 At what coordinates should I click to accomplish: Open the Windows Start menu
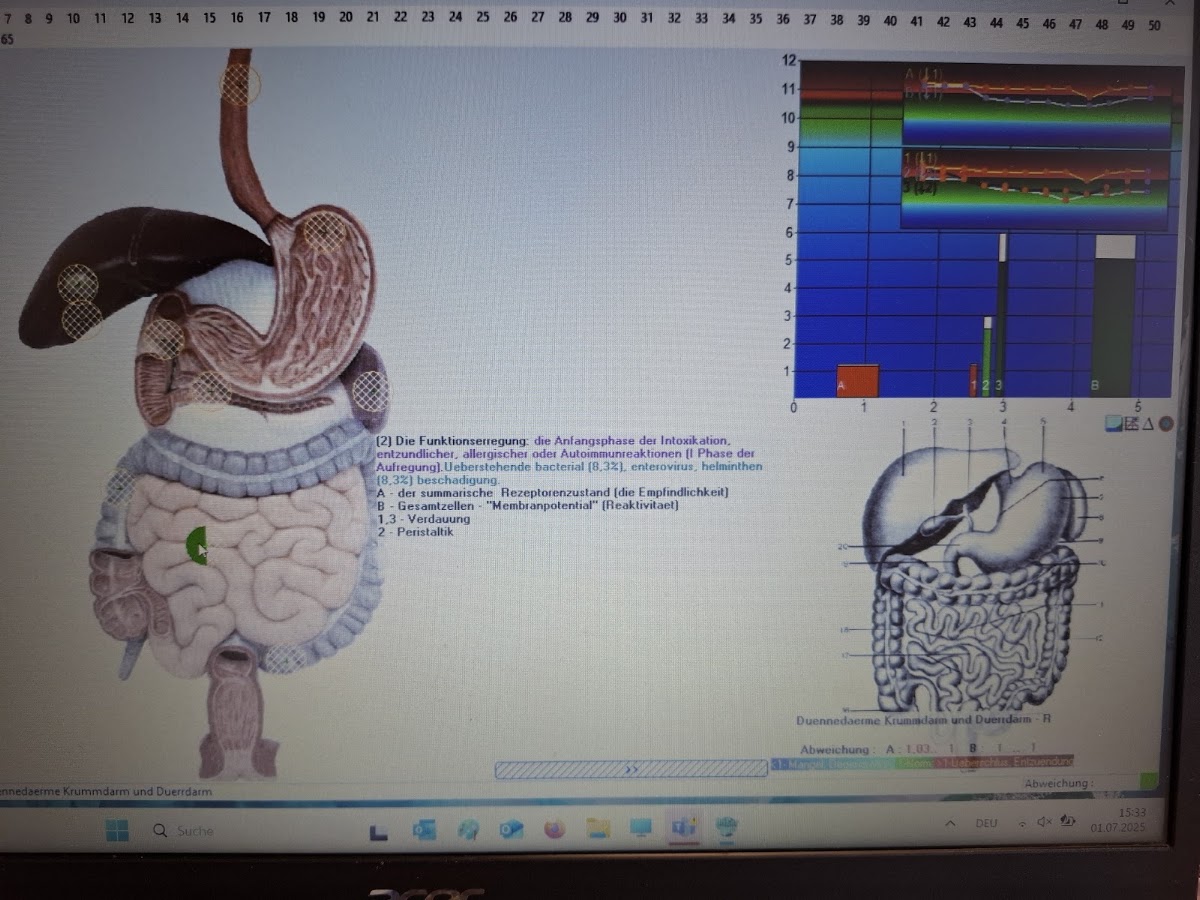117,830
